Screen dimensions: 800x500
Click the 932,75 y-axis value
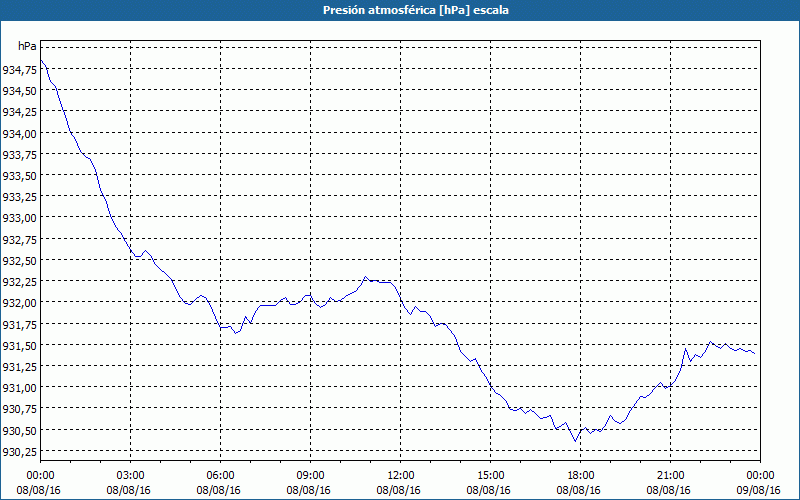coord(20,240)
